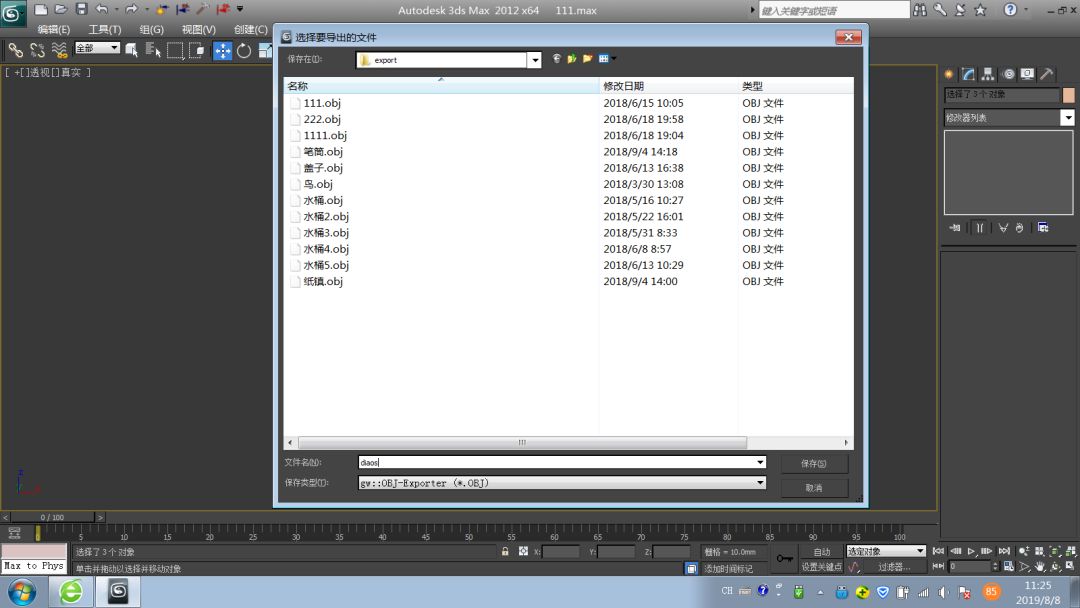The image size is (1080, 608).
Task: Open the Utilities hammer panel tab
Action: point(1047,74)
